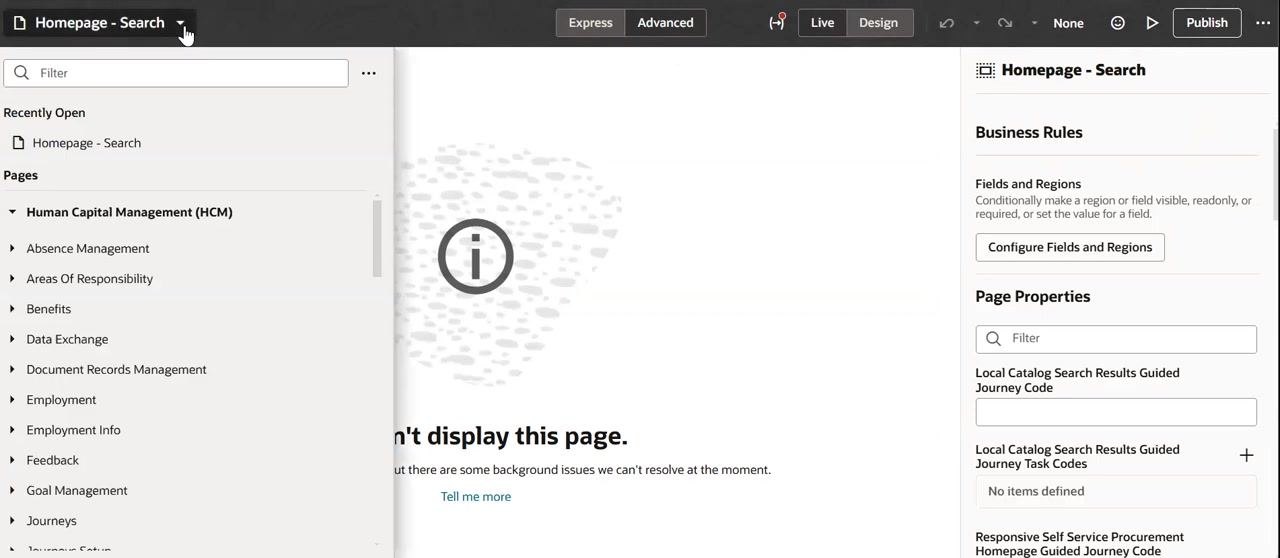Click the Recently Open label

[x=44, y=113]
